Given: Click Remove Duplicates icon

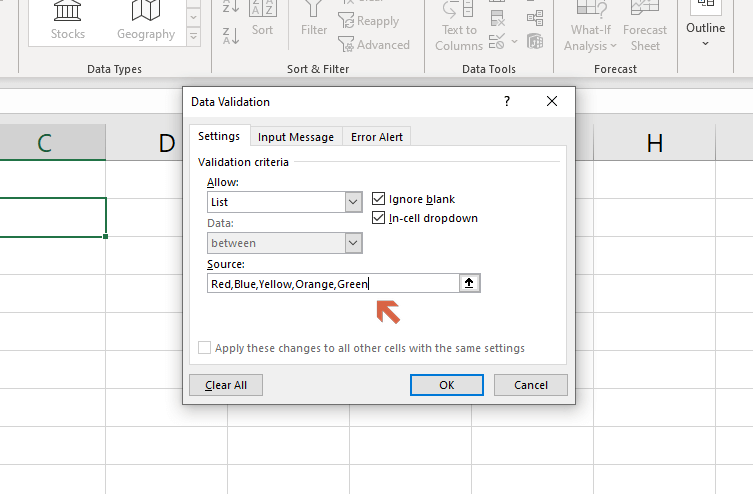Looking at the screenshot, I should [x=498, y=18].
